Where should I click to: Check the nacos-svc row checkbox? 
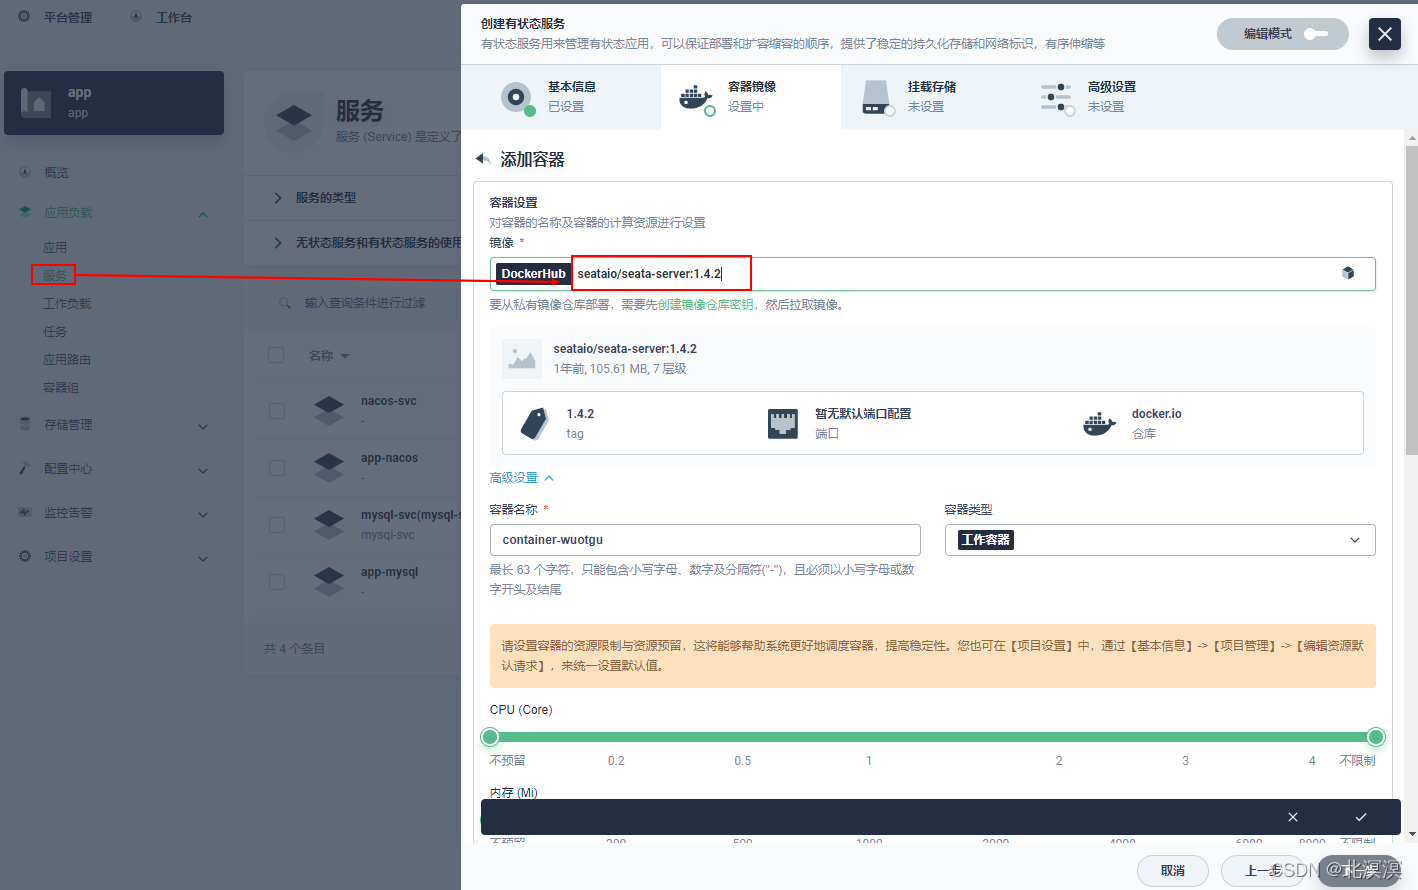coord(277,411)
